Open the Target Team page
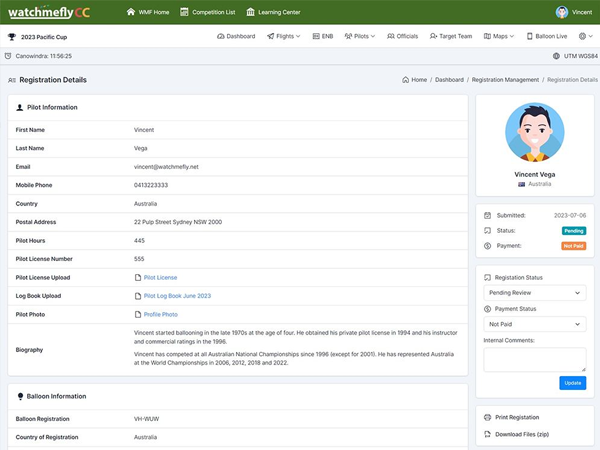Viewport: 600px width, 450px height. click(451, 36)
